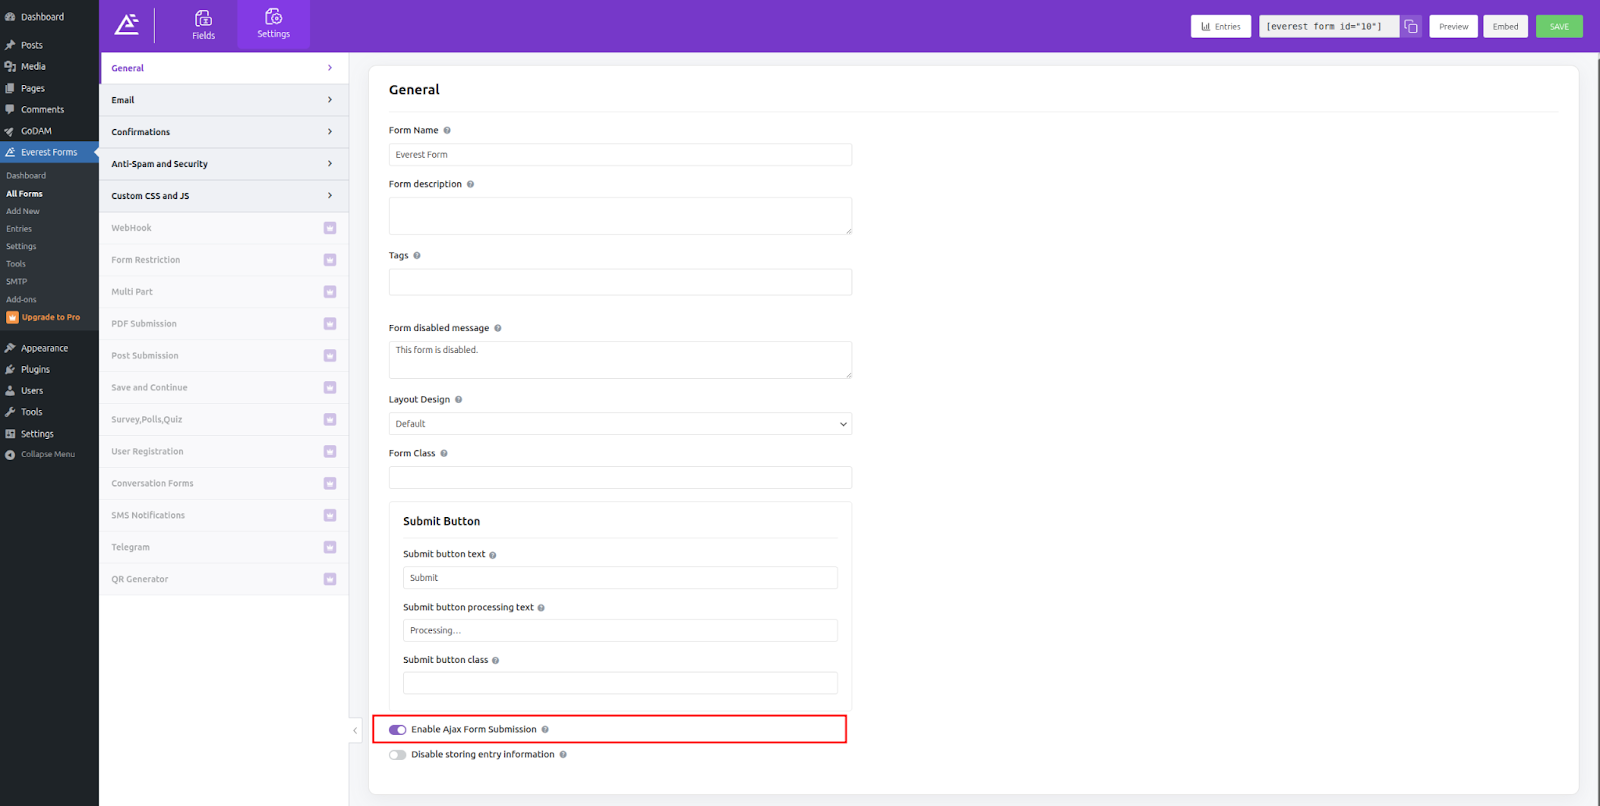Click the Embed button
This screenshot has height=806, width=1600.
(1505, 27)
